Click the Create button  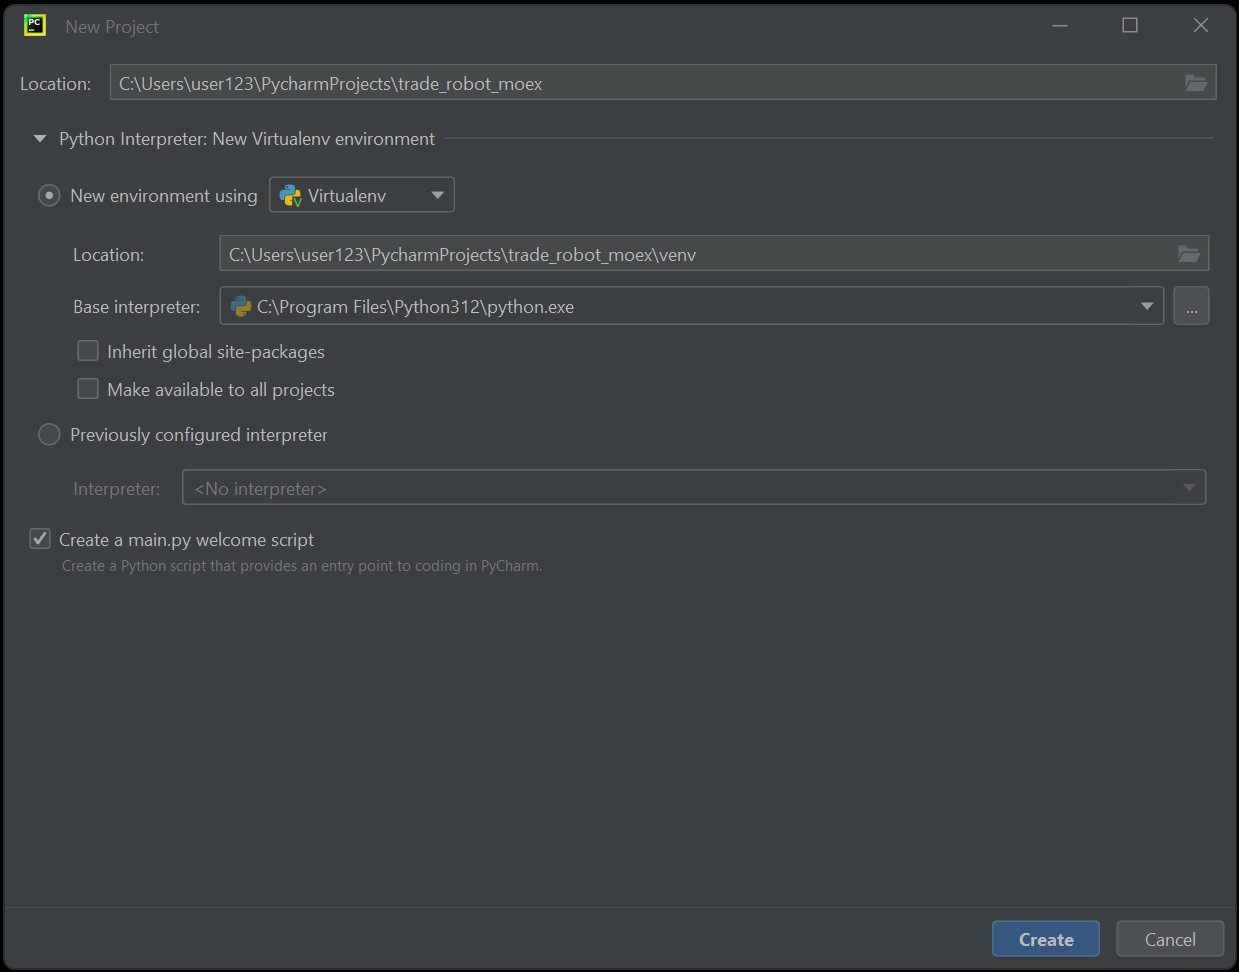[1046, 939]
